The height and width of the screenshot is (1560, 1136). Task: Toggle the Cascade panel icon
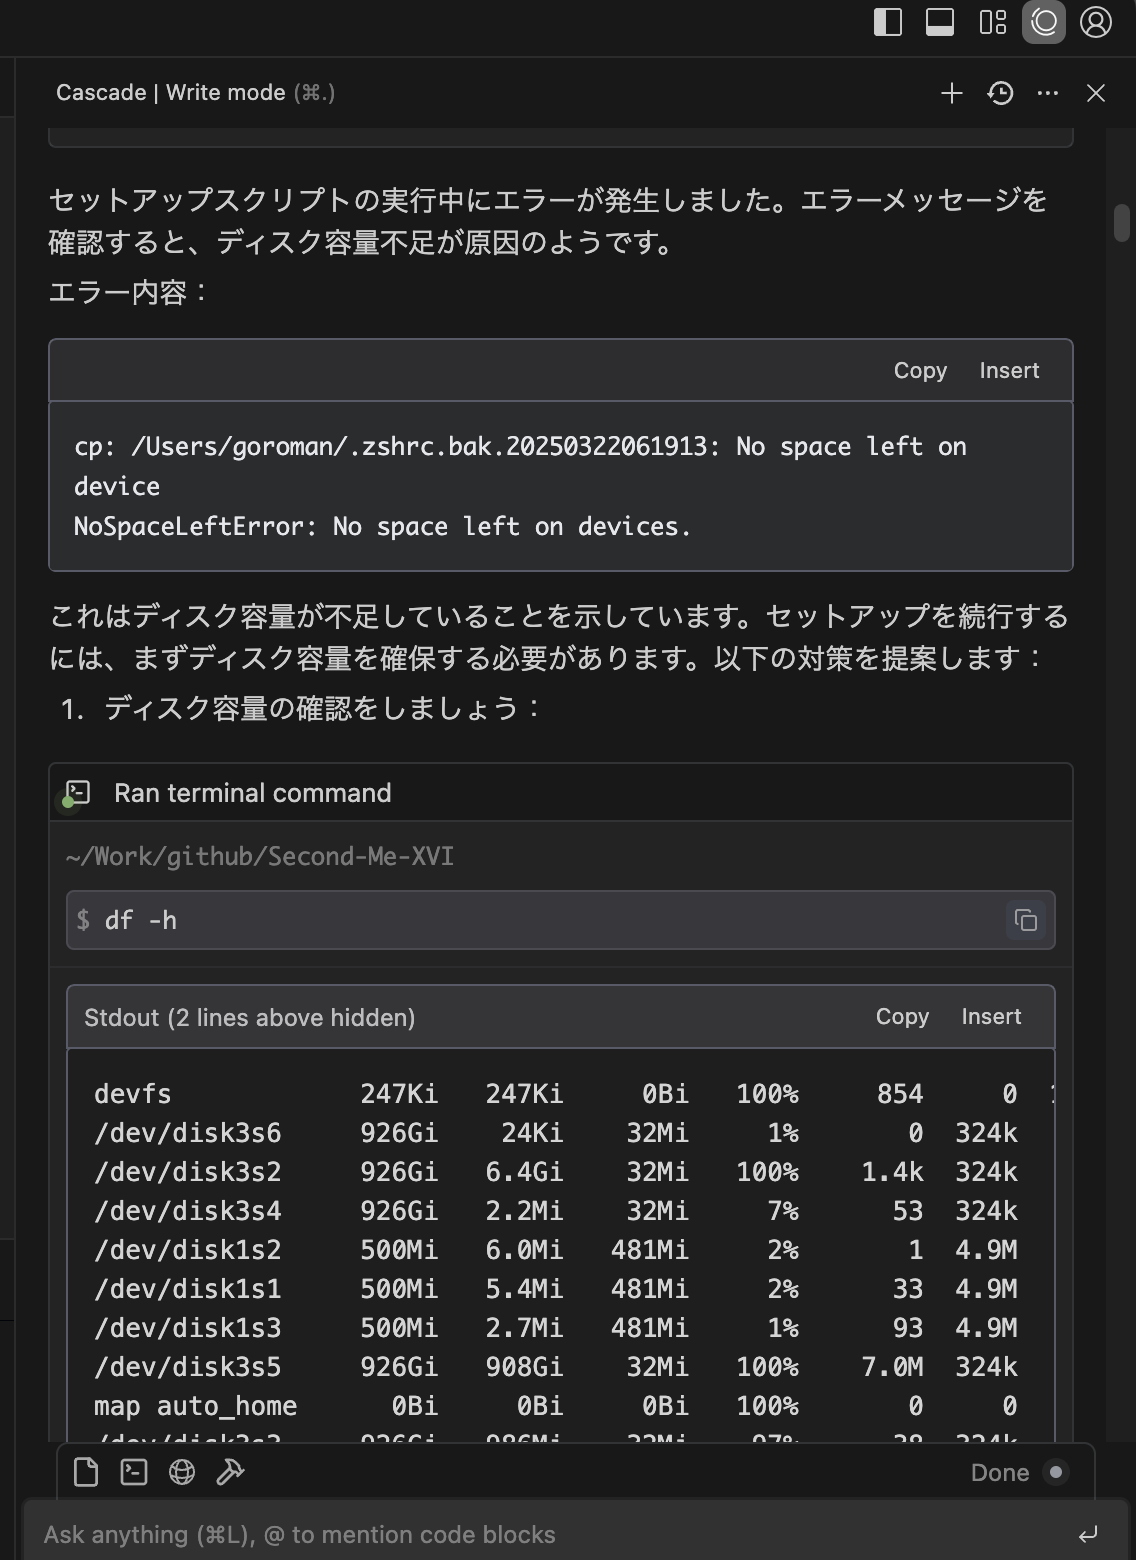(1044, 22)
